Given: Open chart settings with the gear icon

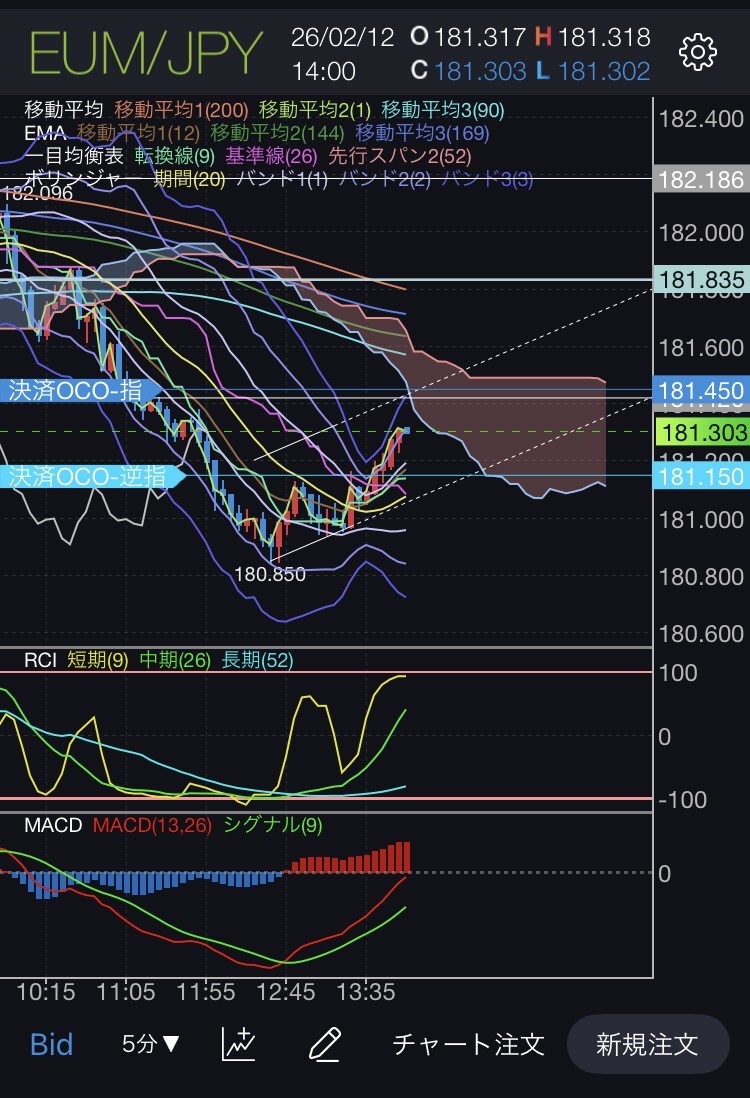Looking at the screenshot, I should click(697, 52).
